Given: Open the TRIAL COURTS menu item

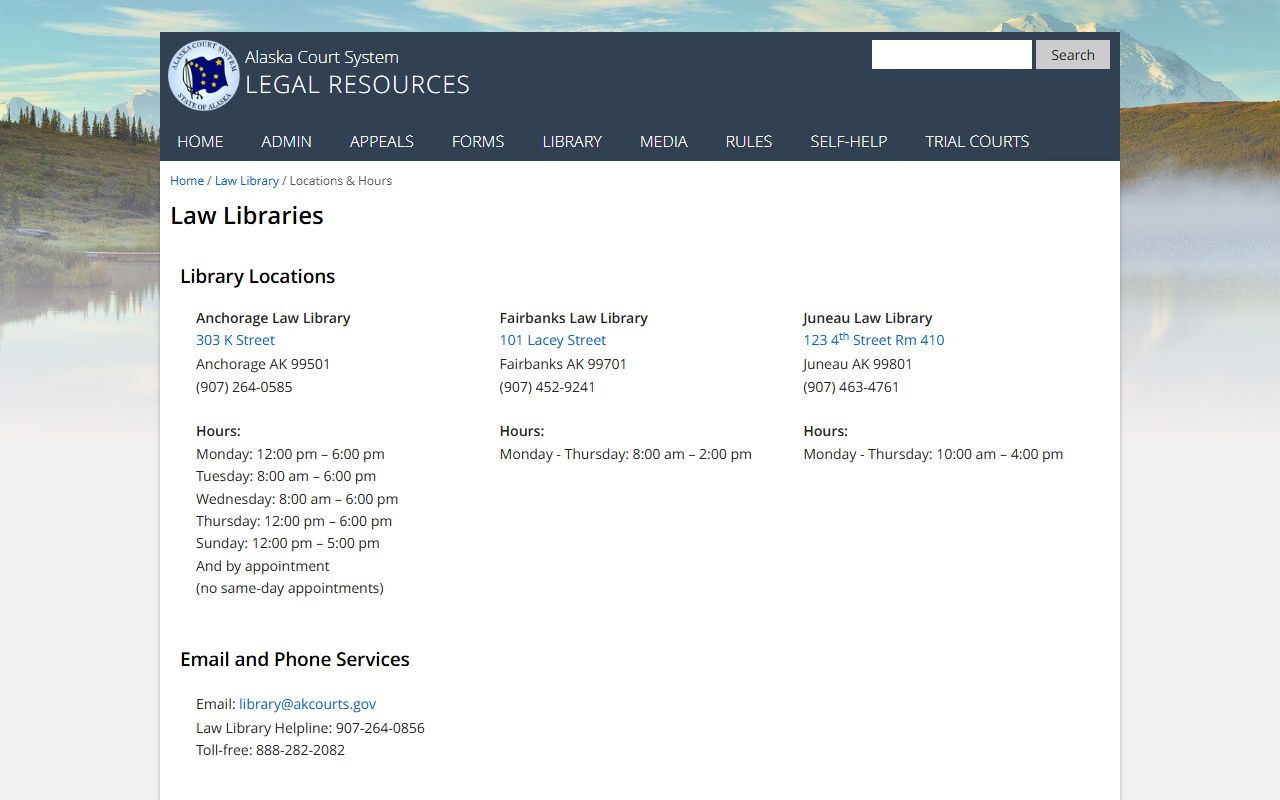Looking at the screenshot, I should click(977, 141).
